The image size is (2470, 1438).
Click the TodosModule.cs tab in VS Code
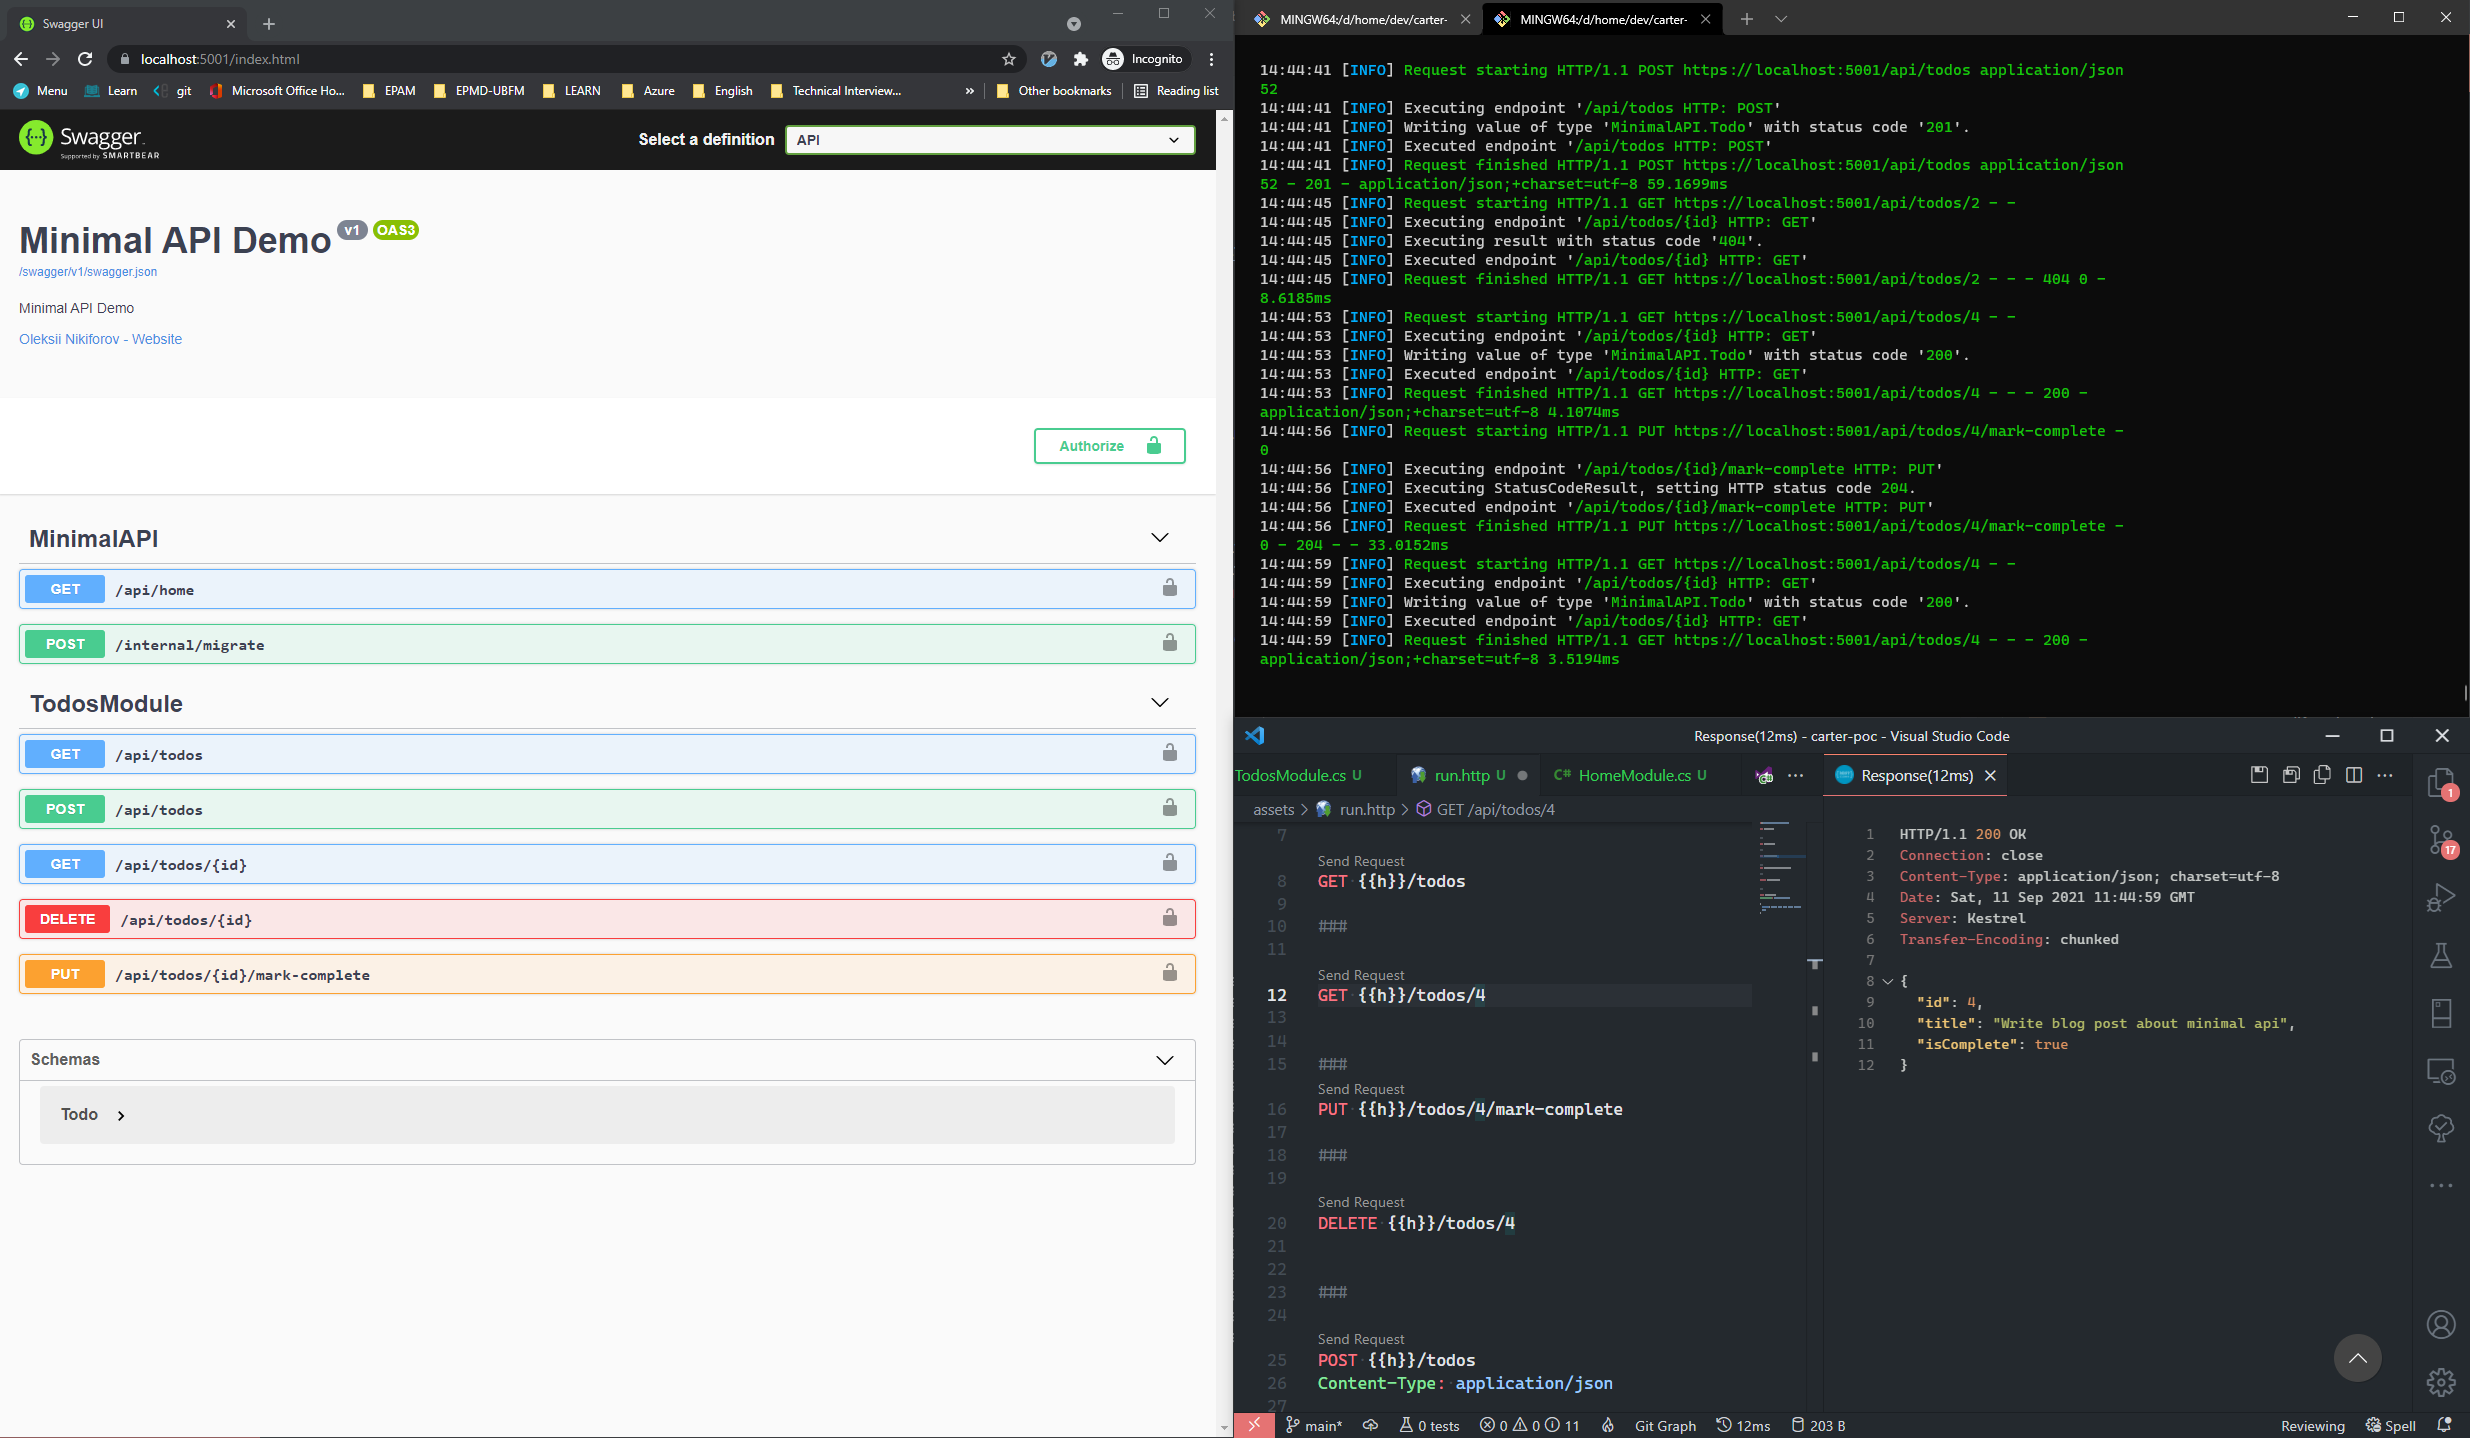tap(1294, 774)
